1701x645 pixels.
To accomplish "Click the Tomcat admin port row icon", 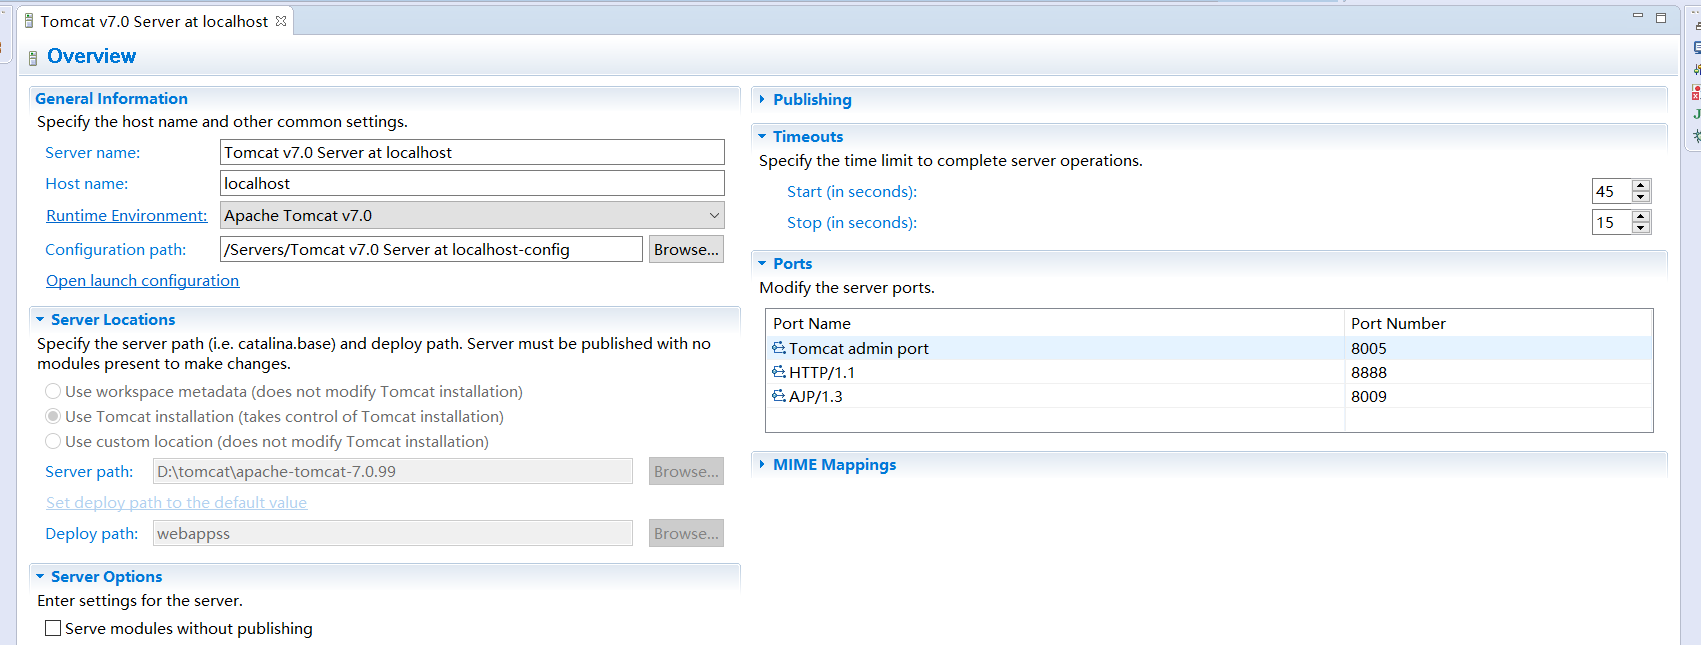I will 779,348.
